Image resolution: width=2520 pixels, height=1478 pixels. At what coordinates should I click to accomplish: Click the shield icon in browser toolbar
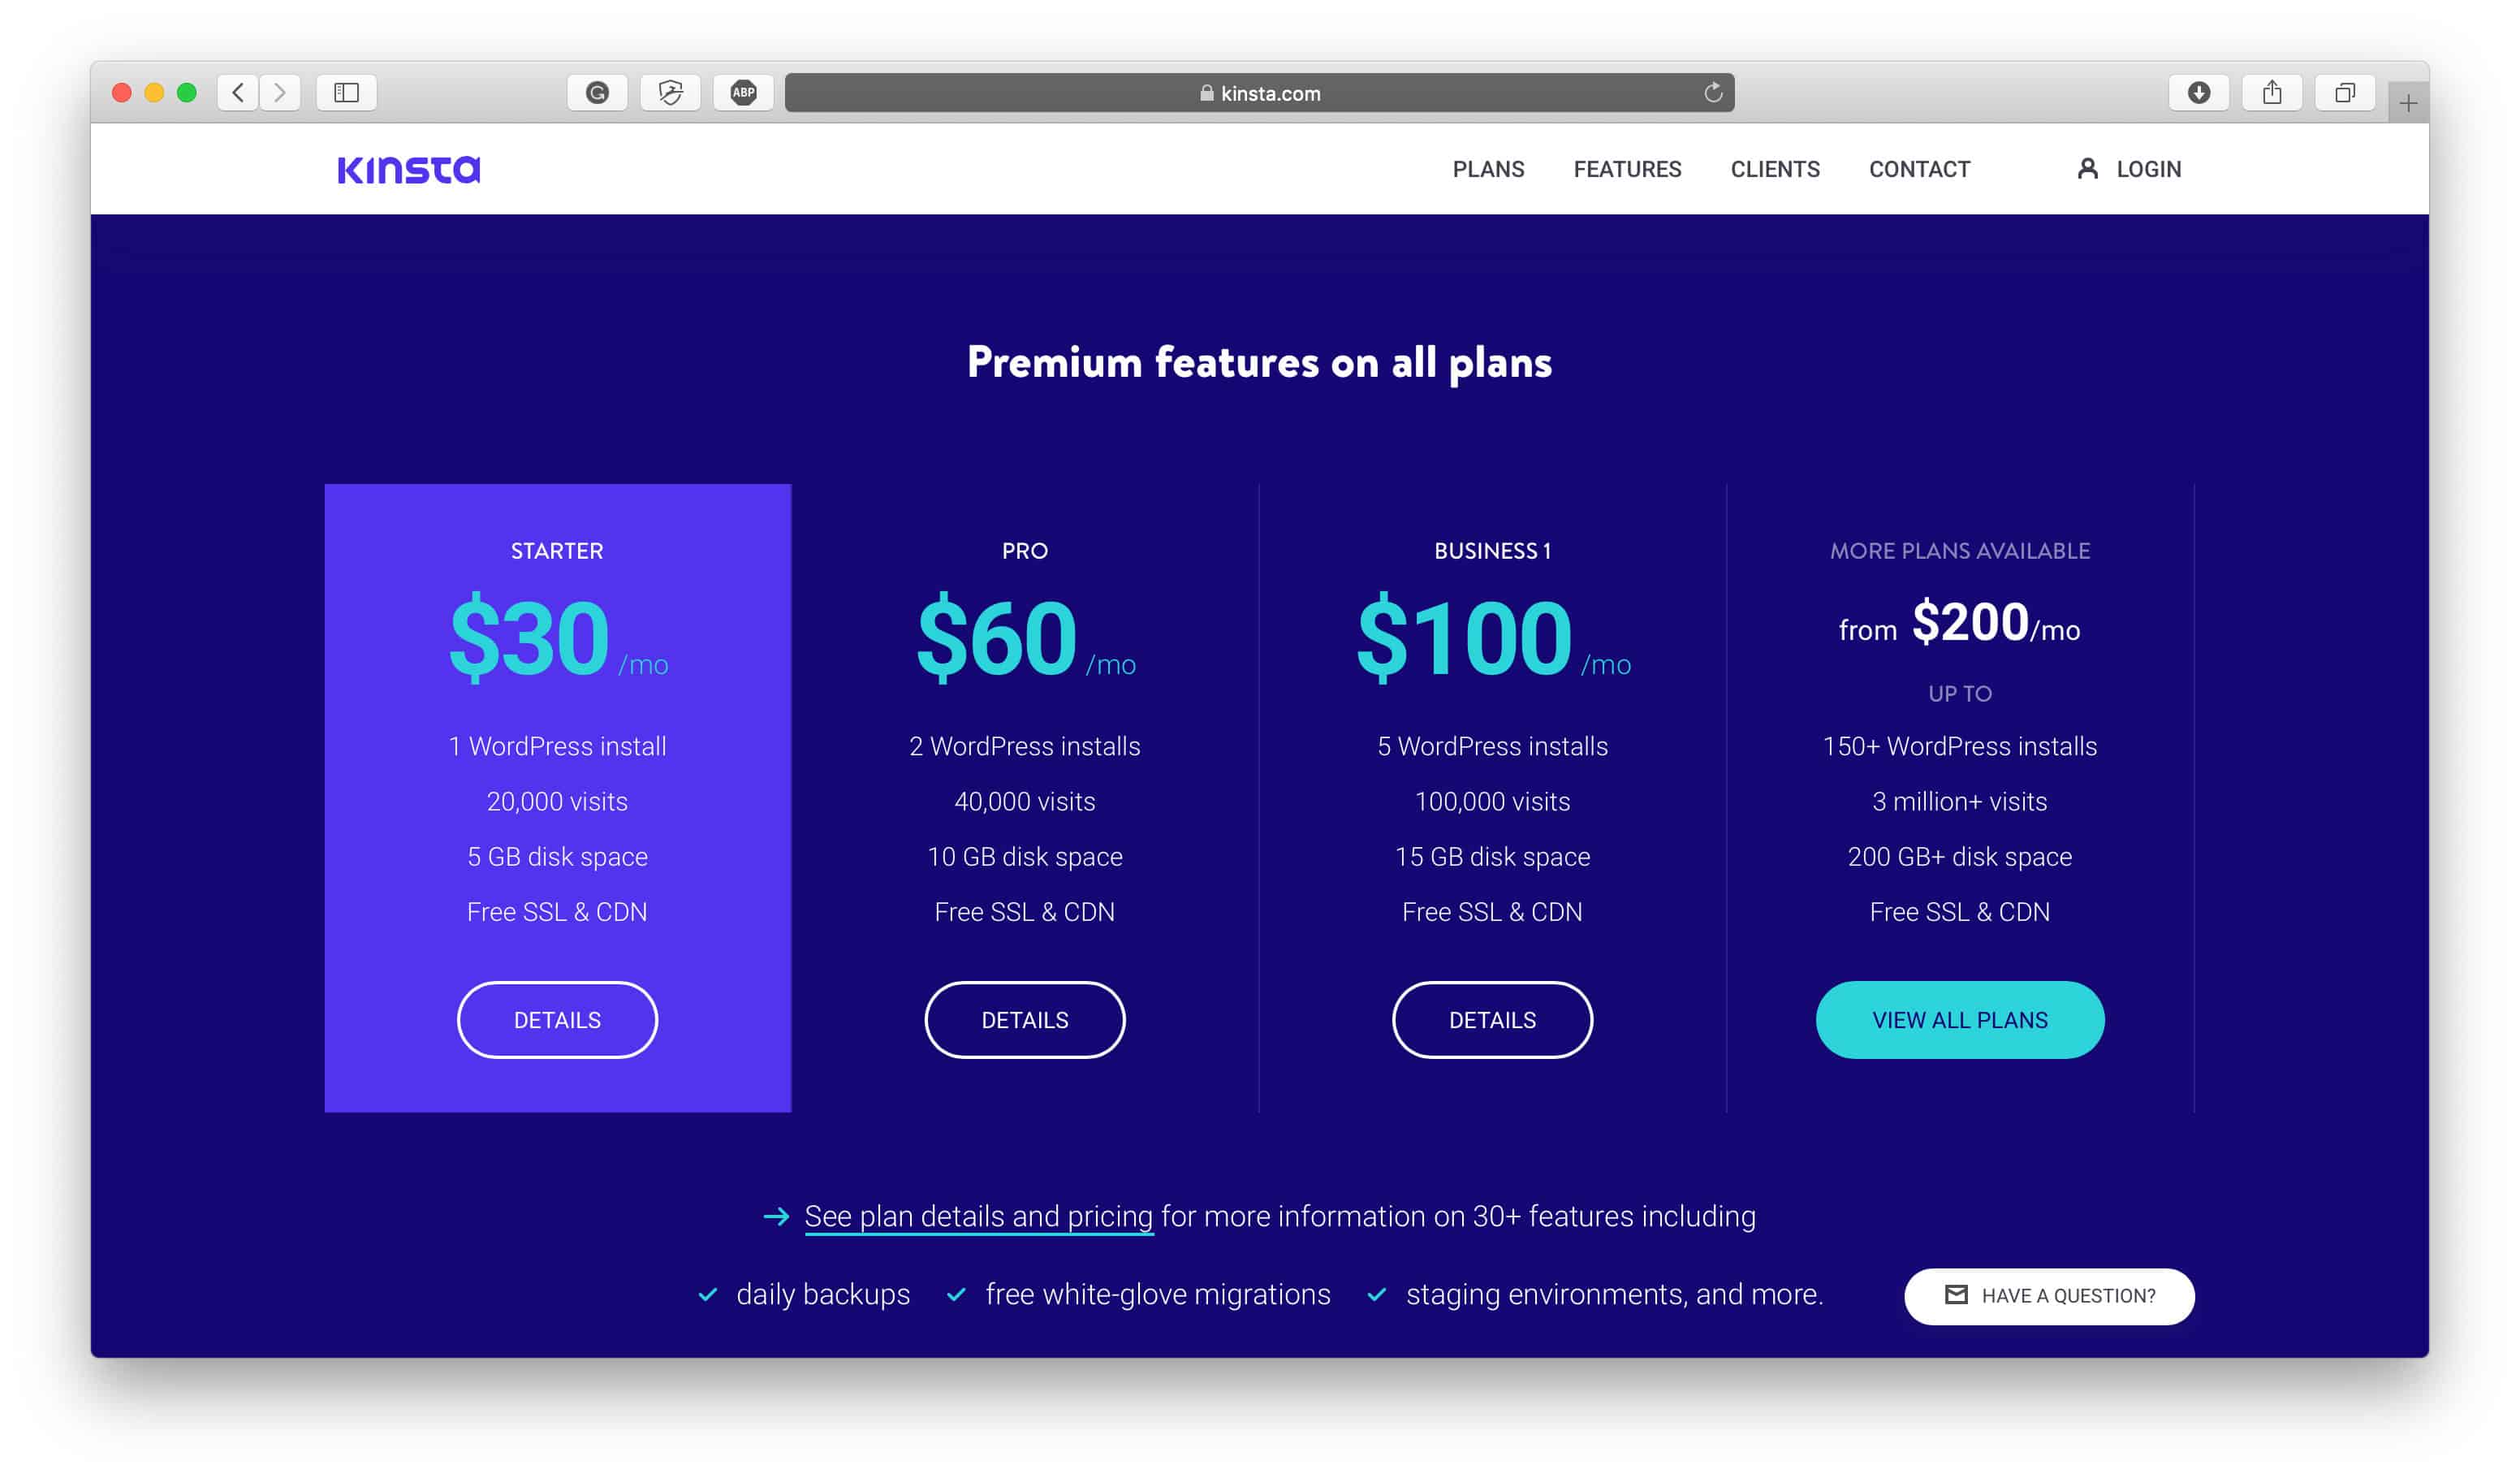[671, 93]
